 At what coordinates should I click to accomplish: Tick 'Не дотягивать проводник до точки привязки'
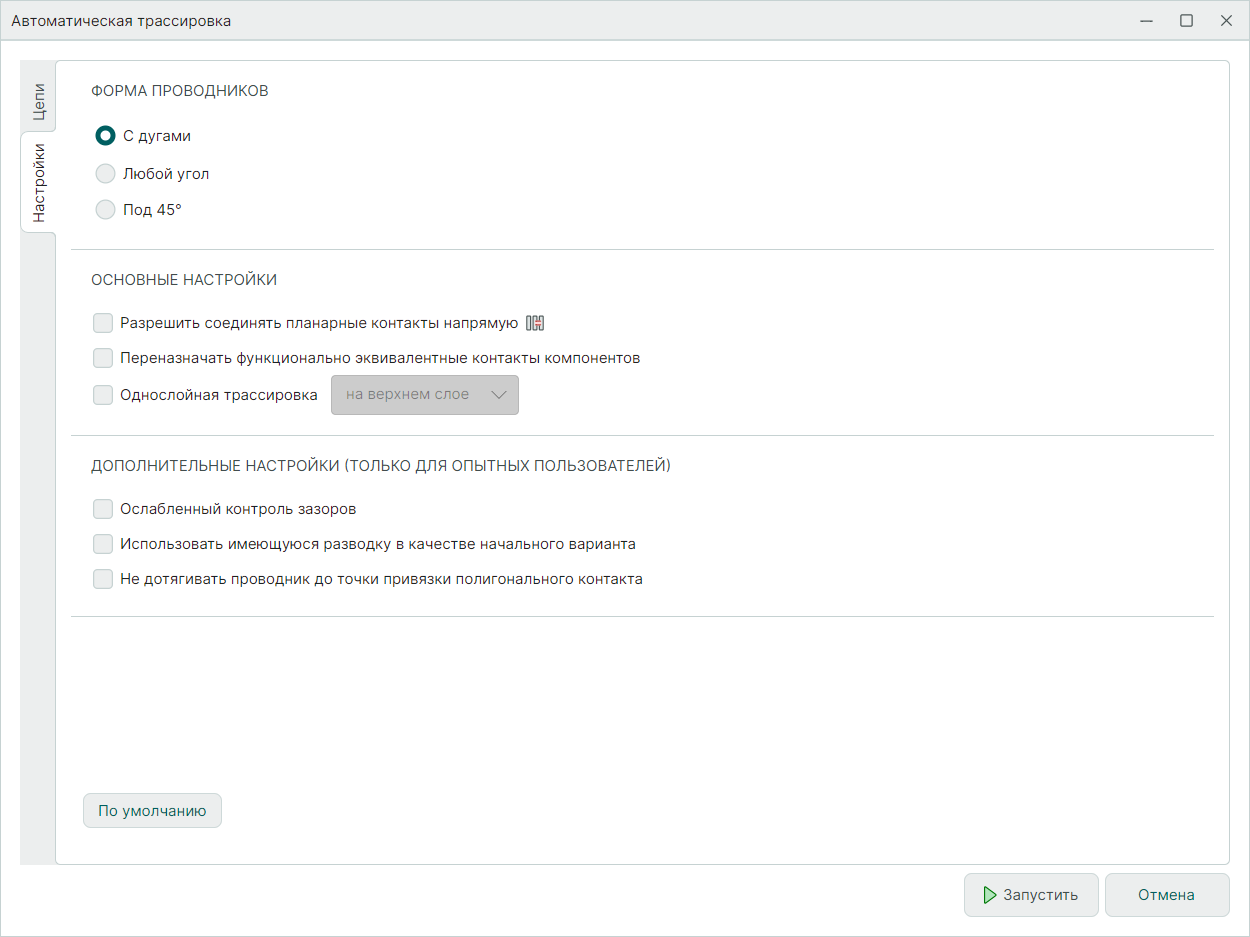[103, 579]
